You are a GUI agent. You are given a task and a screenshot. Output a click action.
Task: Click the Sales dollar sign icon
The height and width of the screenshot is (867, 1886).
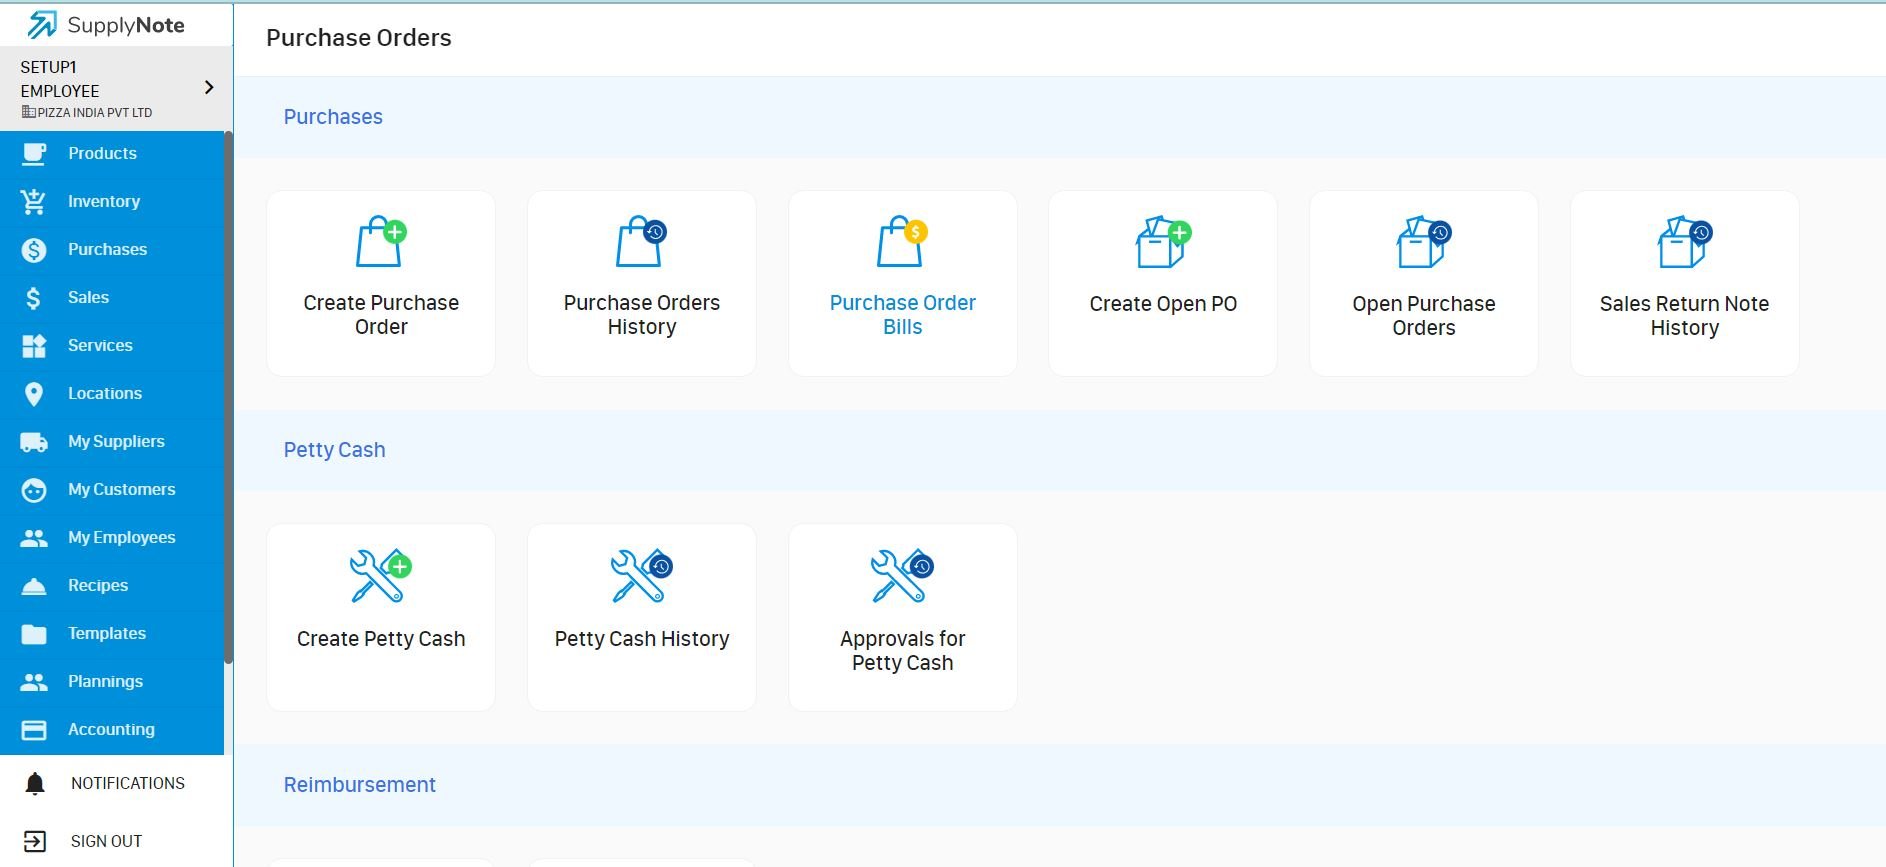pos(34,297)
